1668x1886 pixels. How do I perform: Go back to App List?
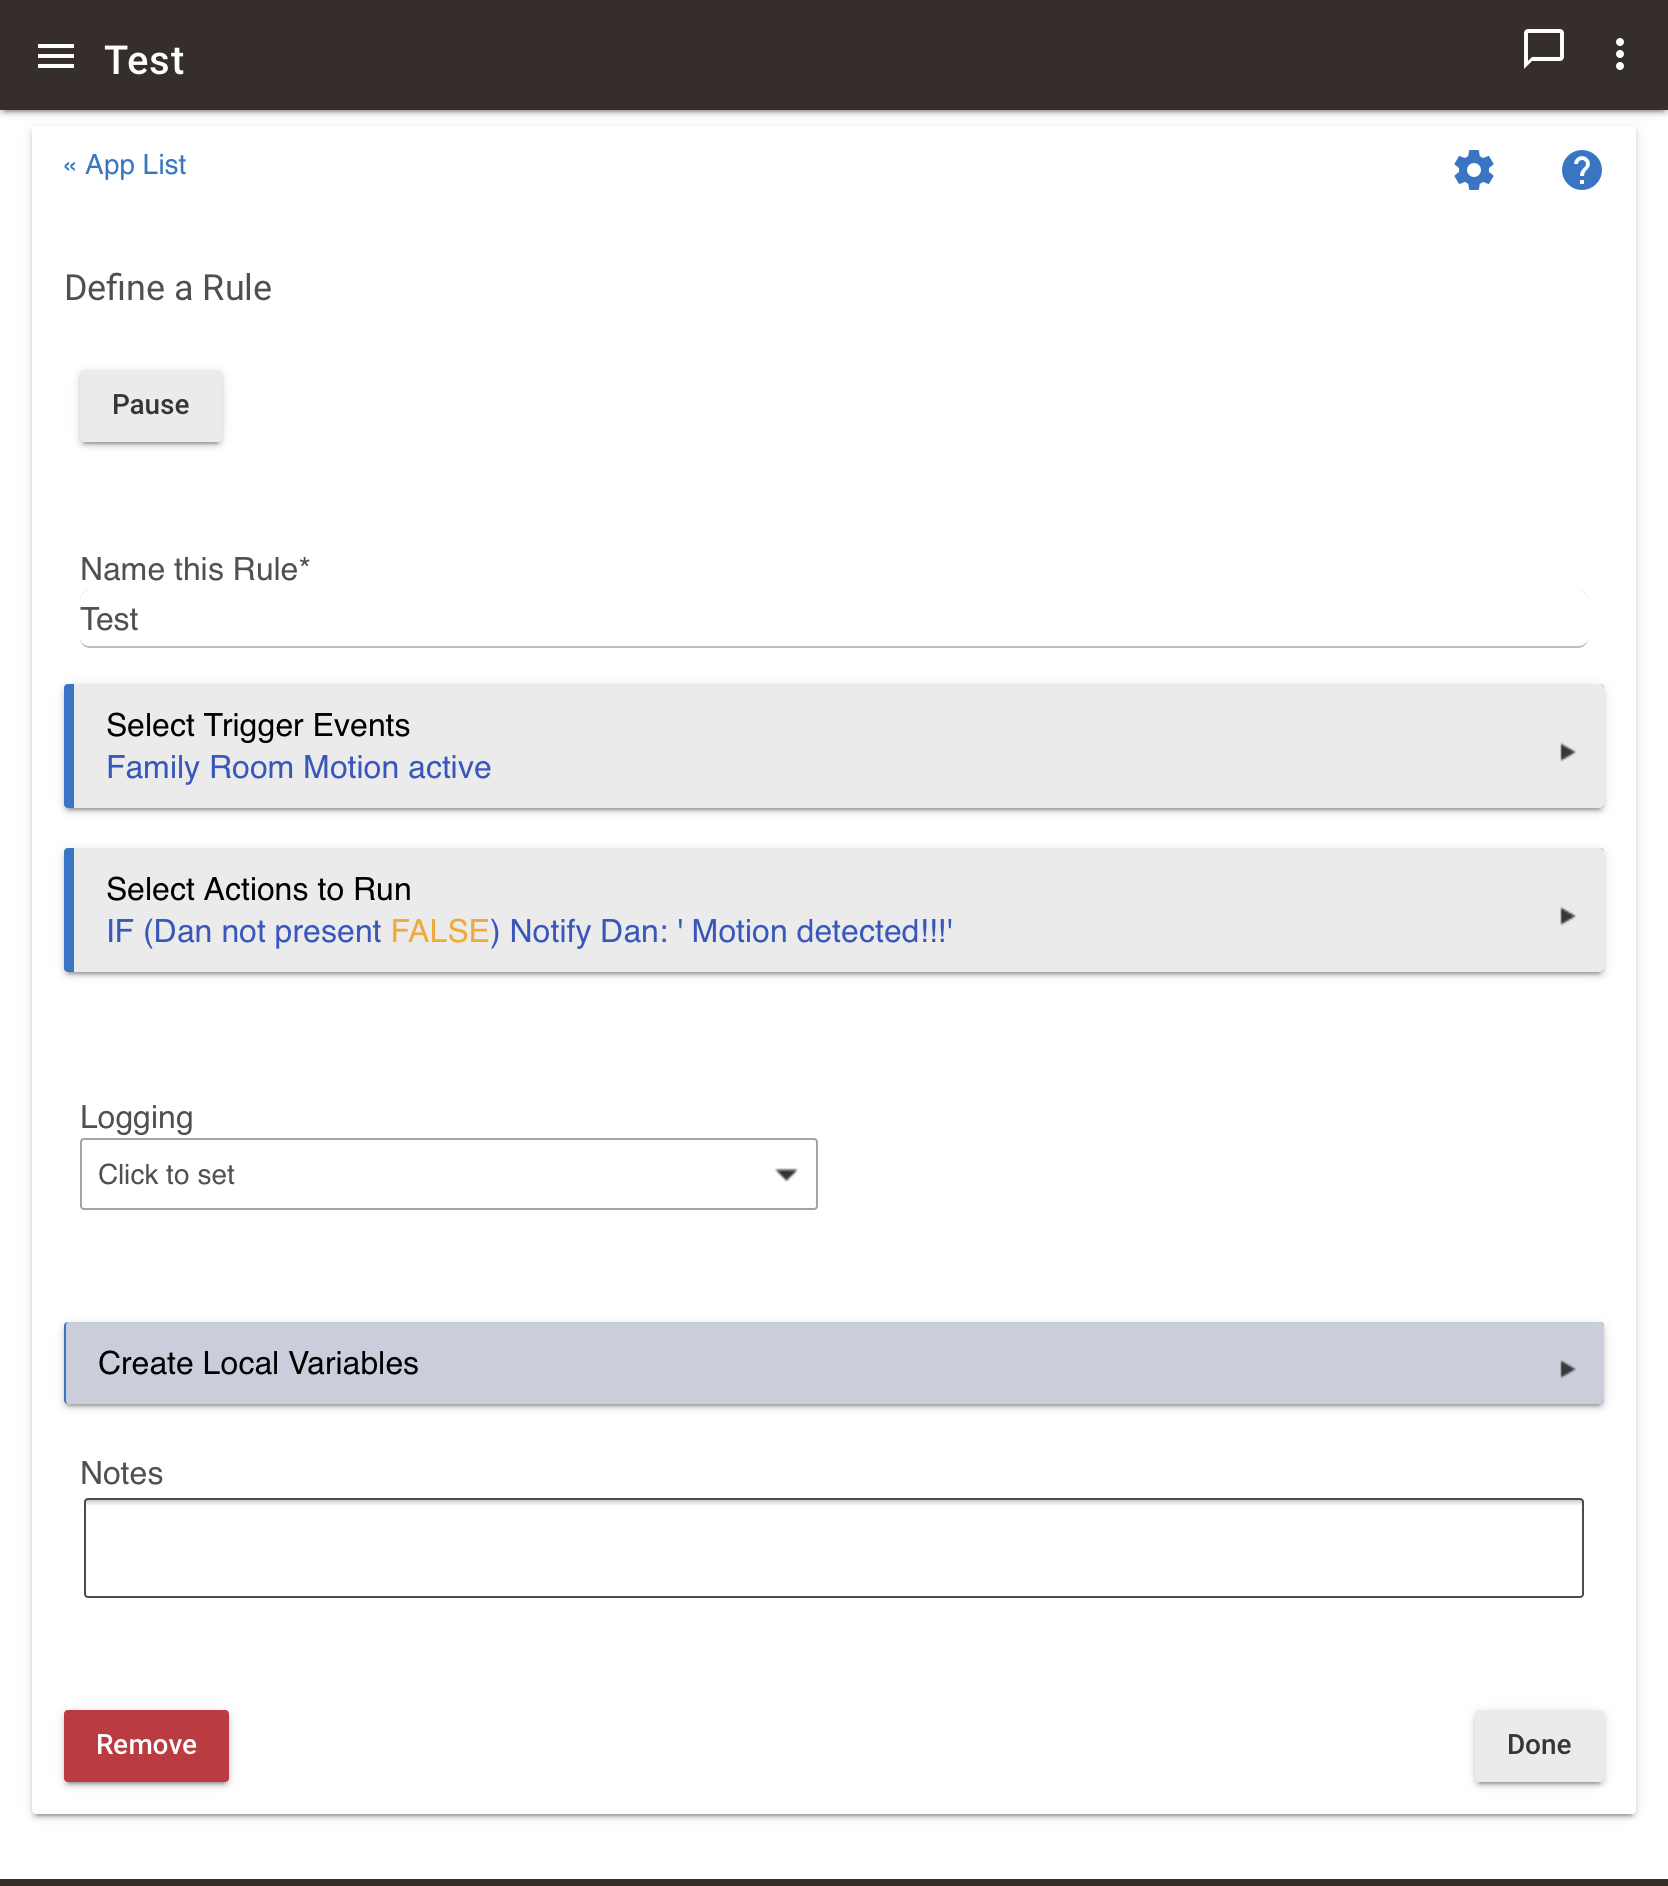(125, 165)
